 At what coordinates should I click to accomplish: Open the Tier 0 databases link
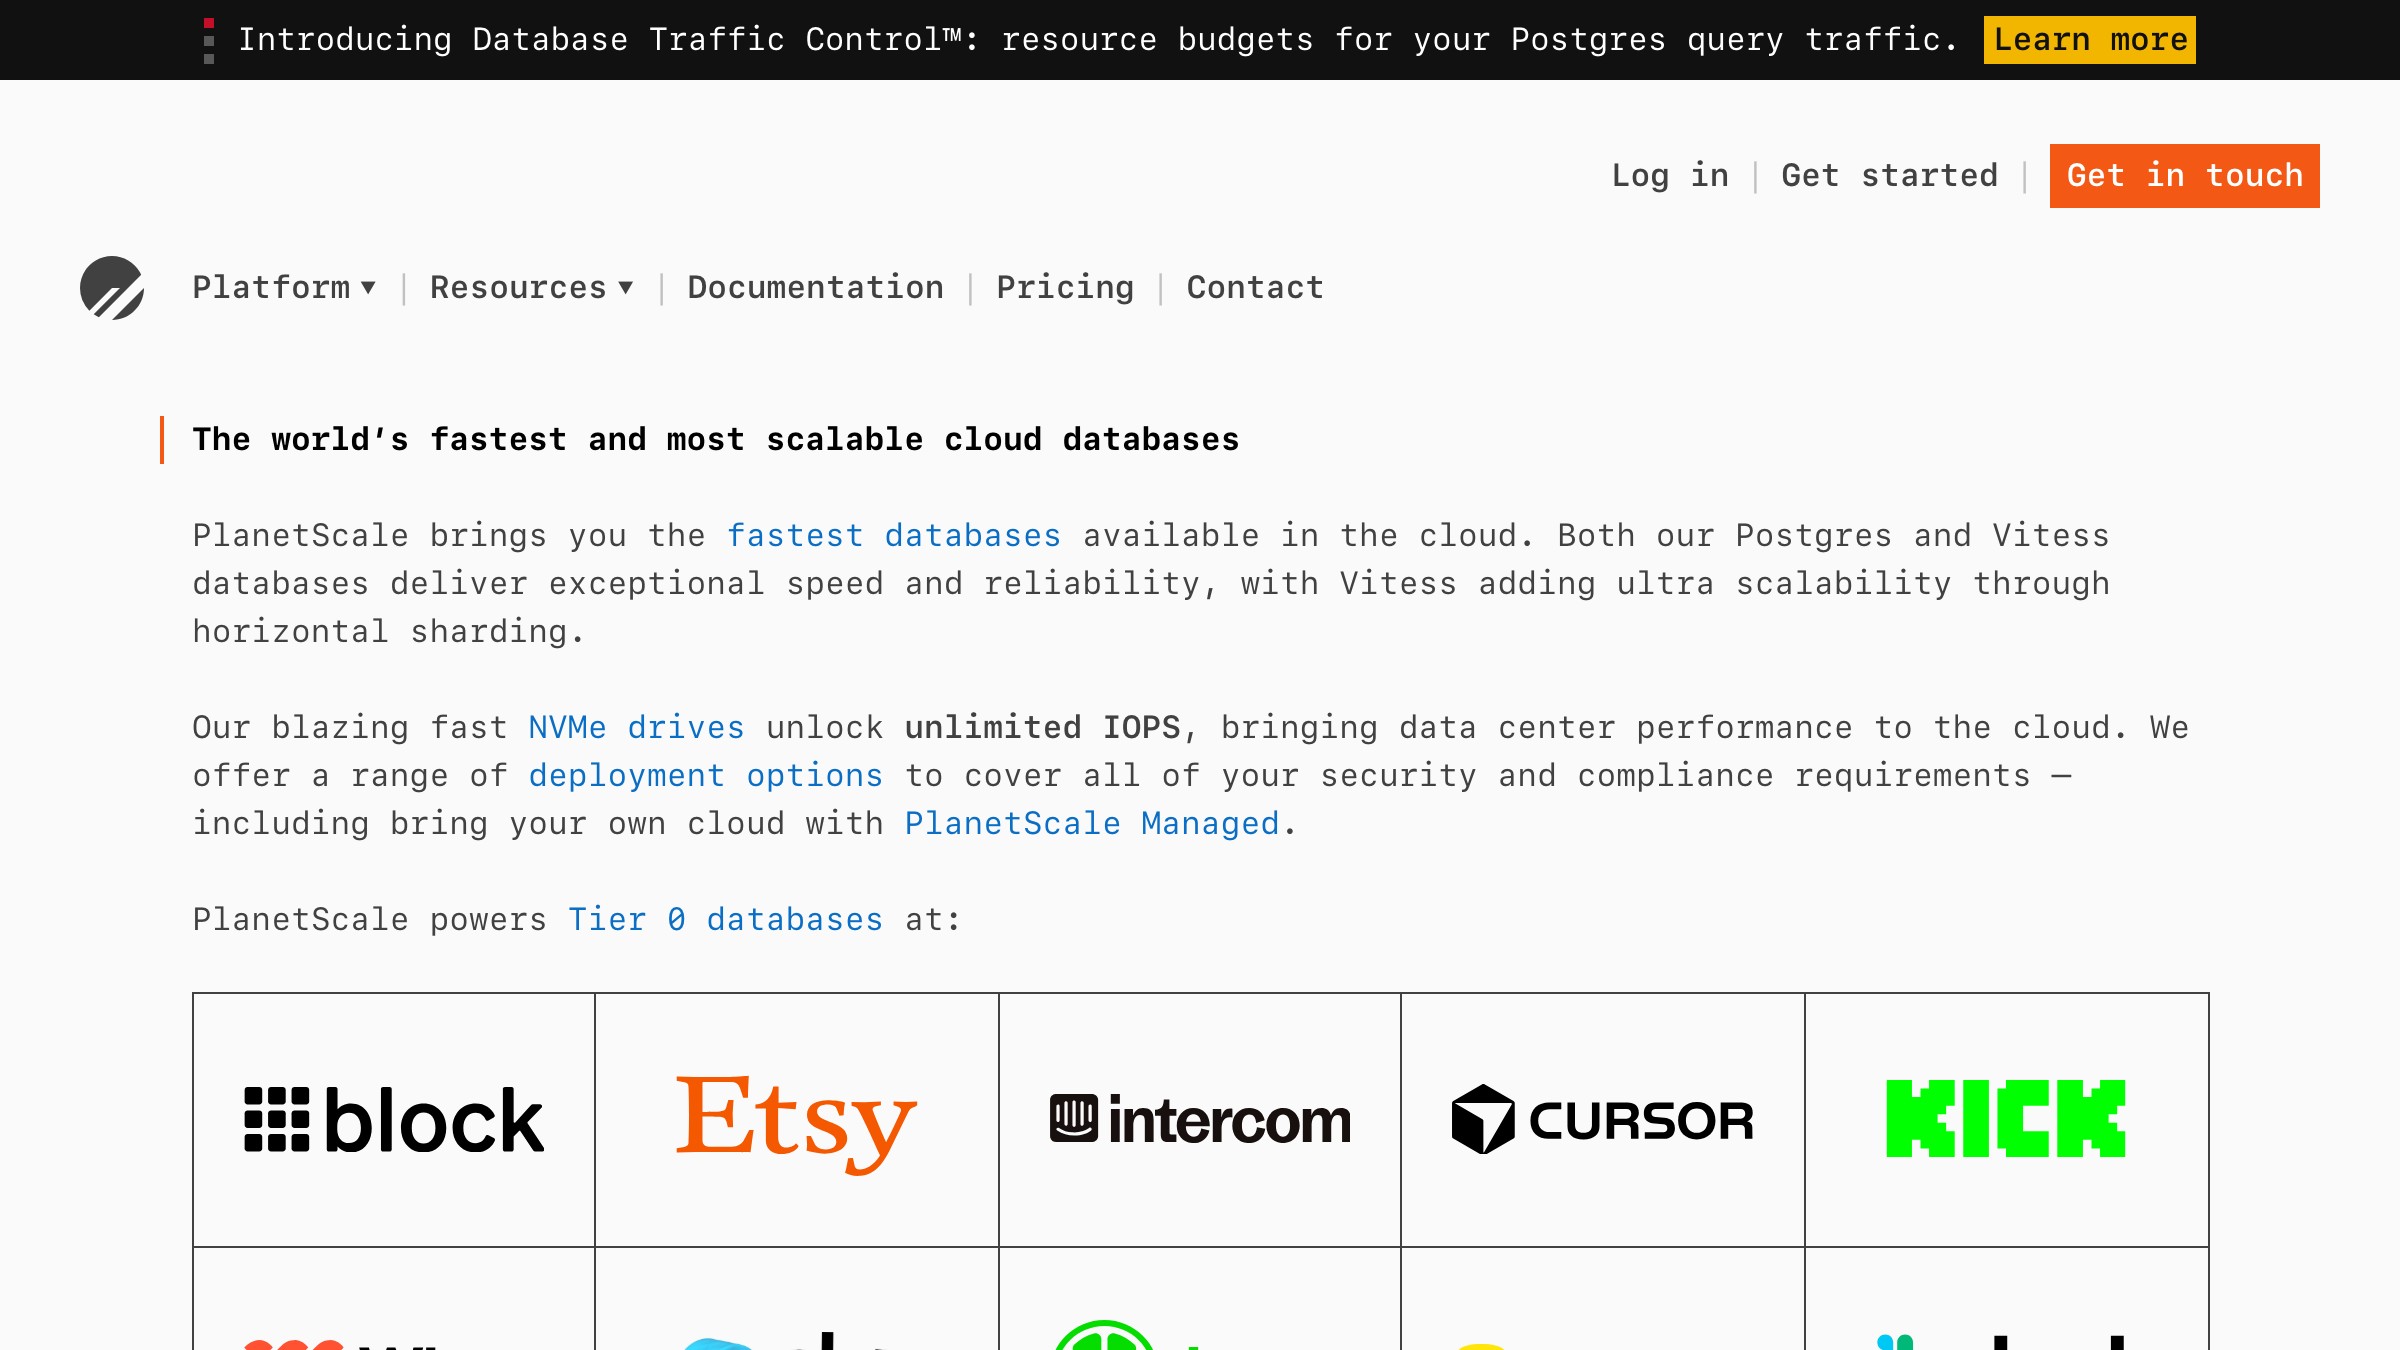click(725, 920)
